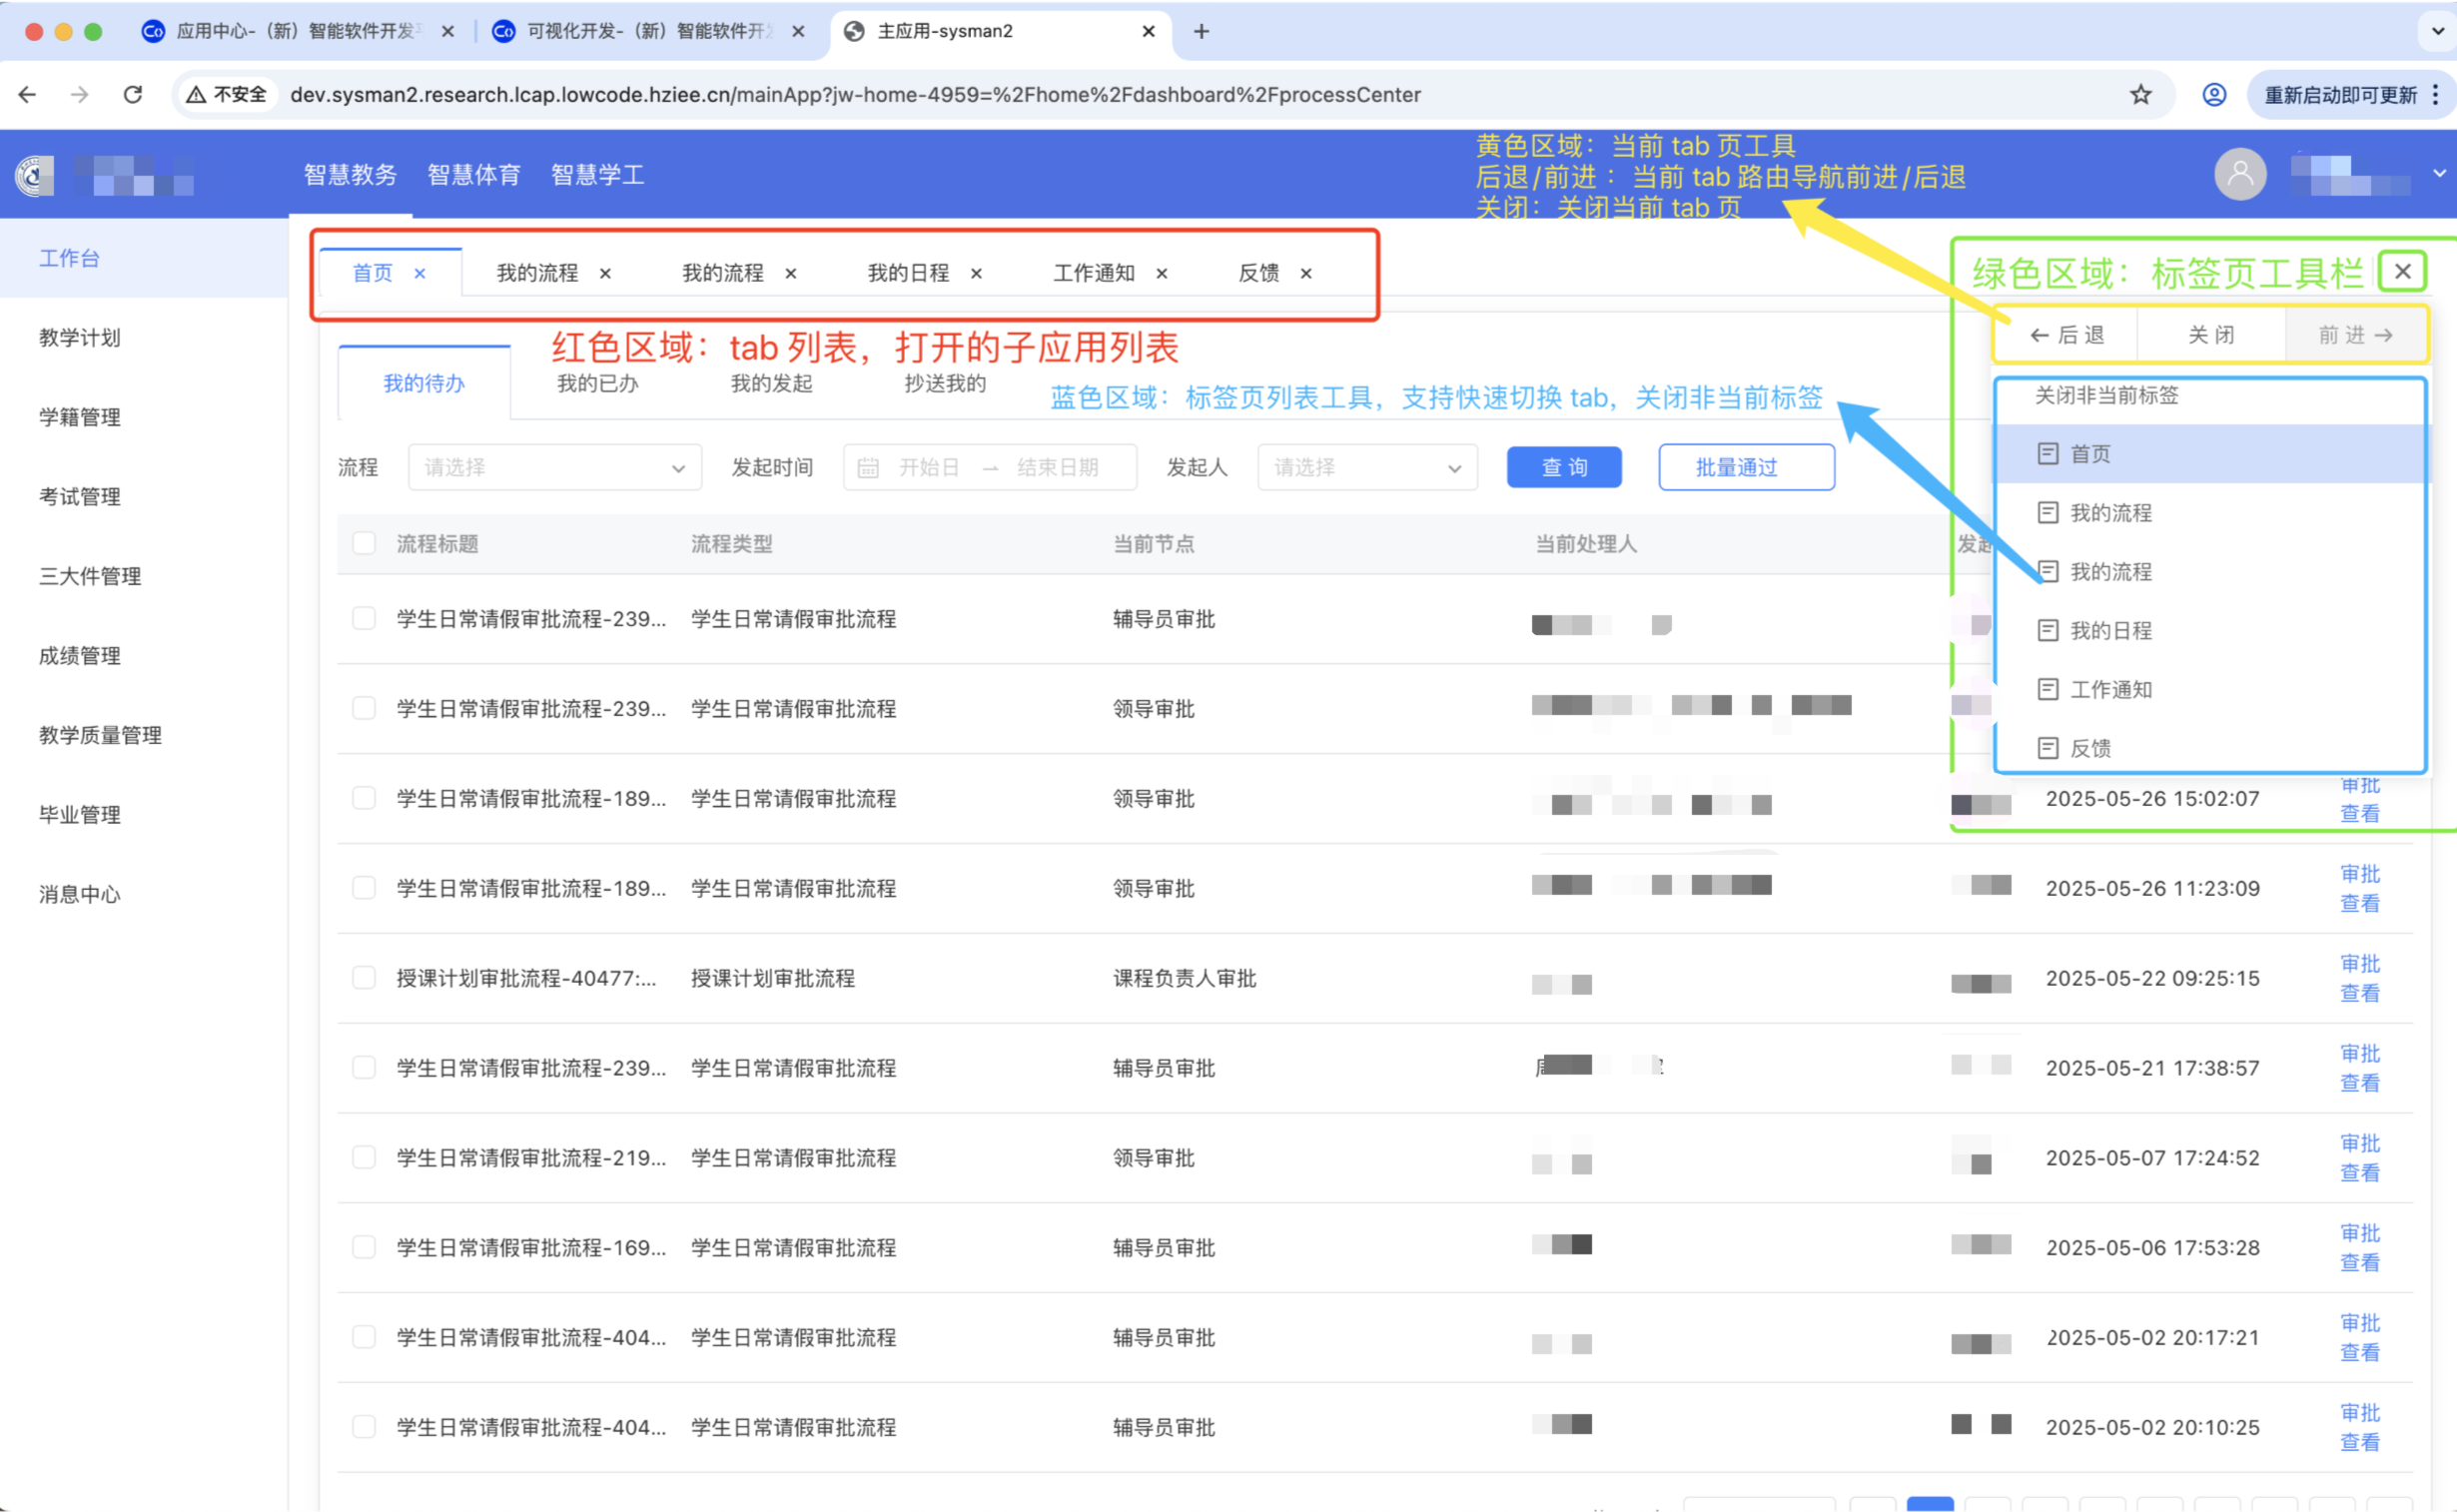
Task: Close the 我的日程 tab with its X
Action: (x=976, y=273)
